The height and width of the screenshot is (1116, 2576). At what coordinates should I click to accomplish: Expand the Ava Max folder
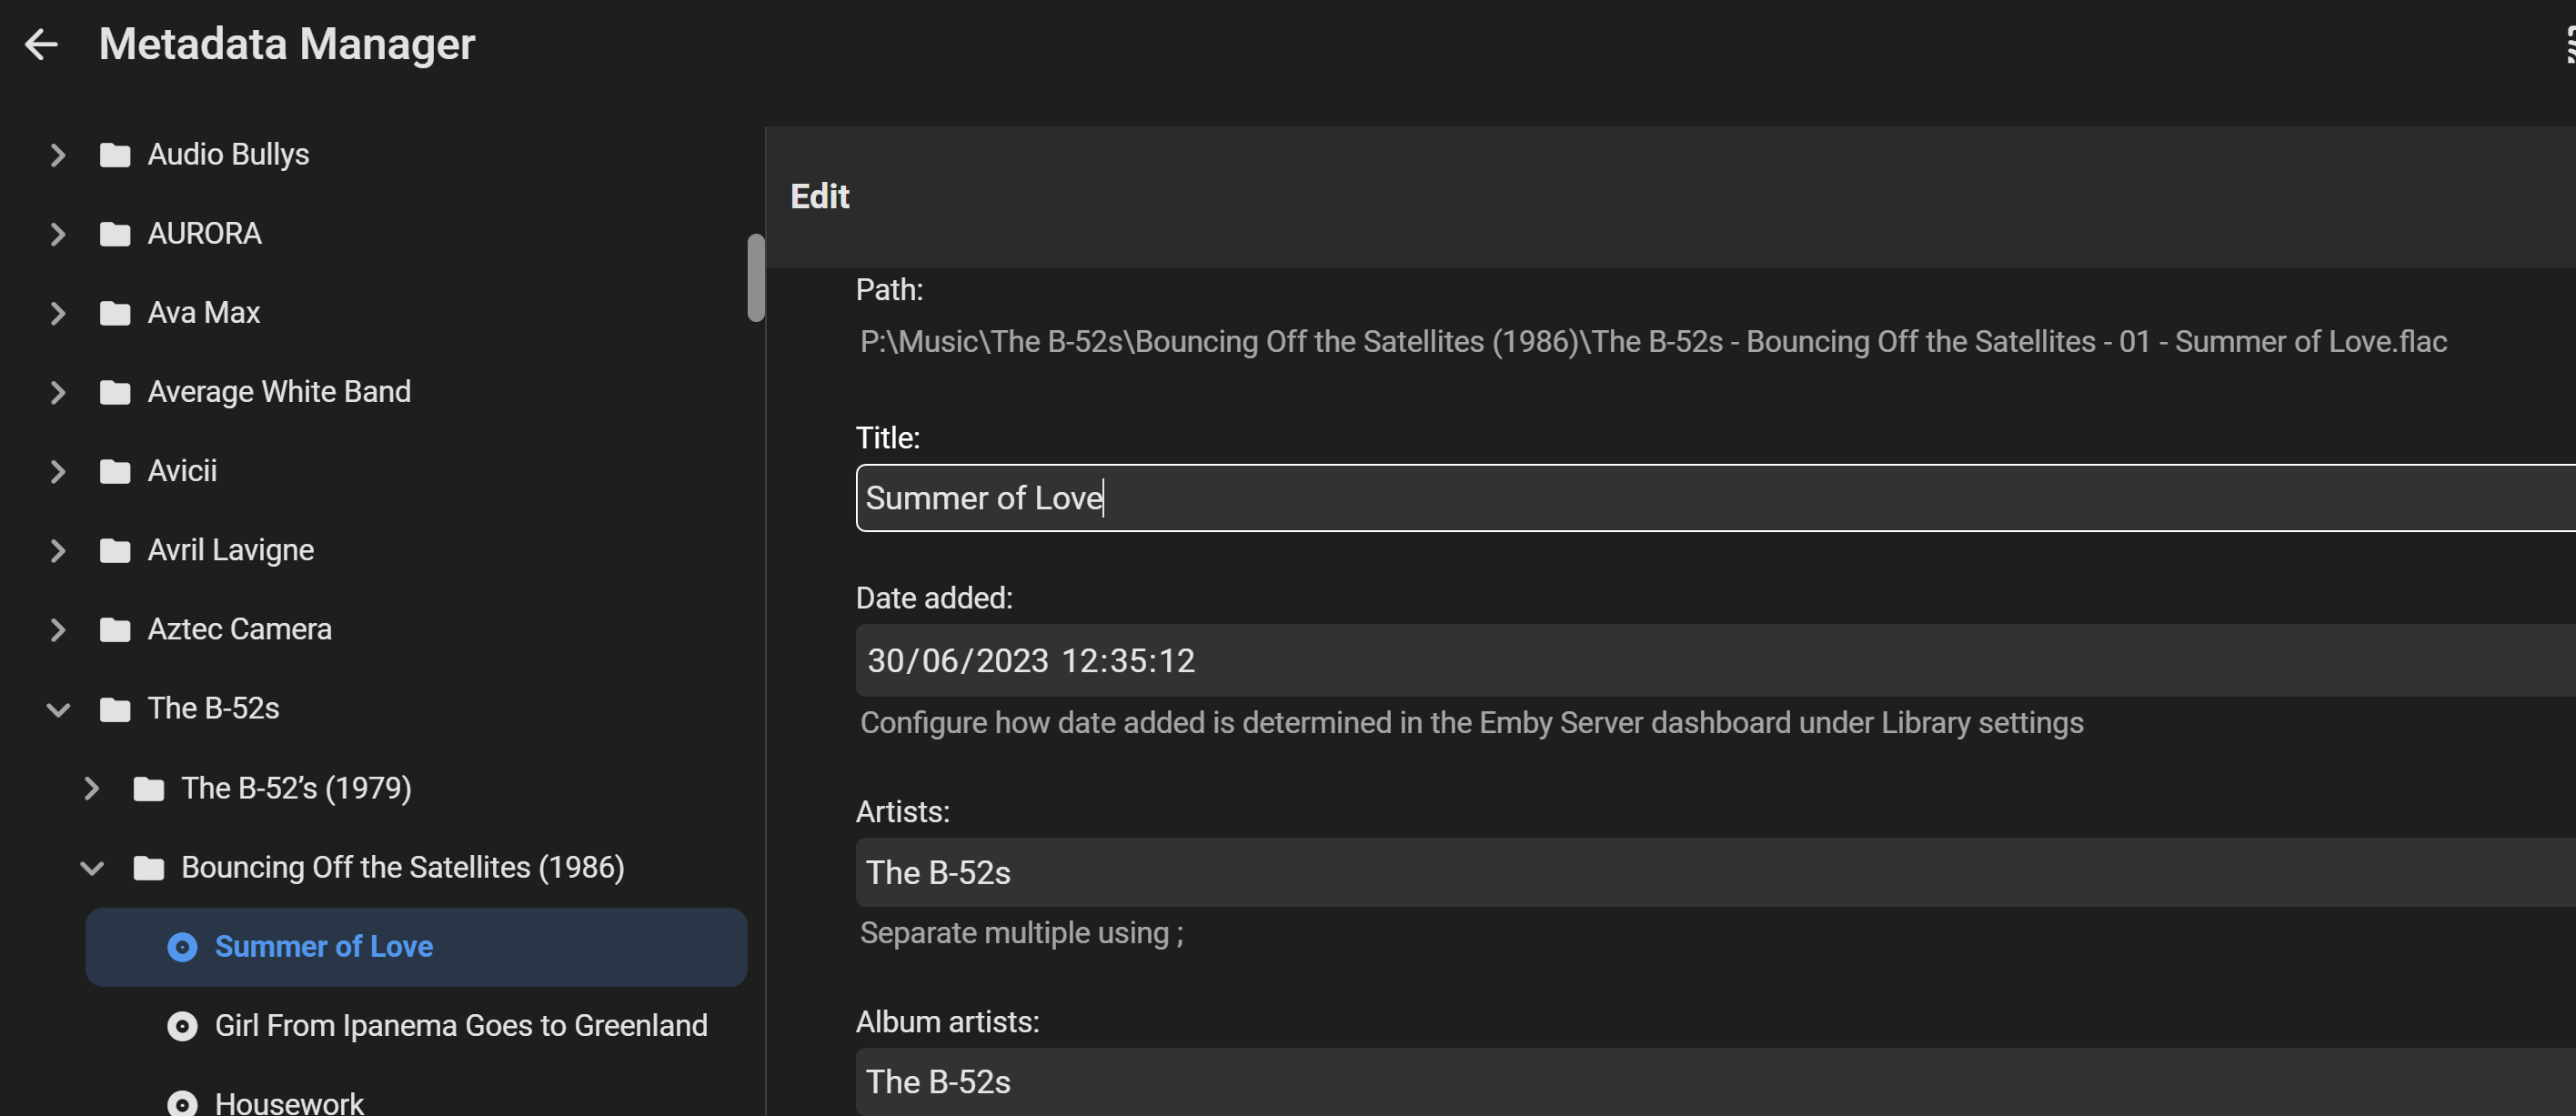click(58, 313)
